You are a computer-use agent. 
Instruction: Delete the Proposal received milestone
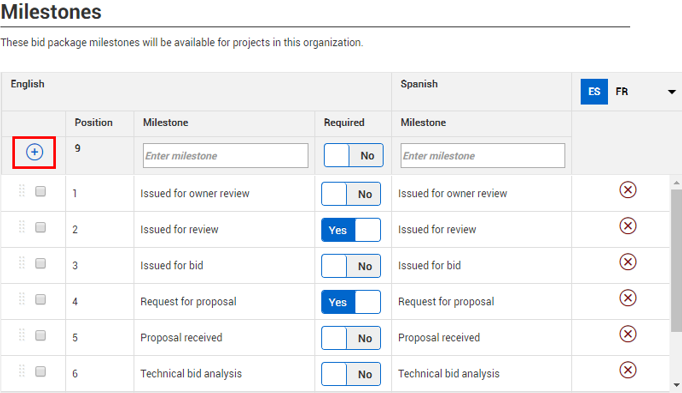click(628, 334)
